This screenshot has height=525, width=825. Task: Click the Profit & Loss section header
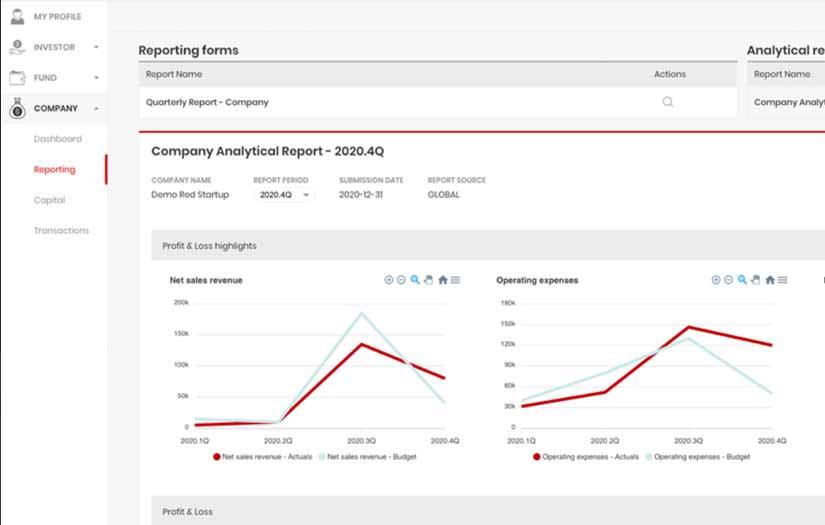tap(488, 511)
